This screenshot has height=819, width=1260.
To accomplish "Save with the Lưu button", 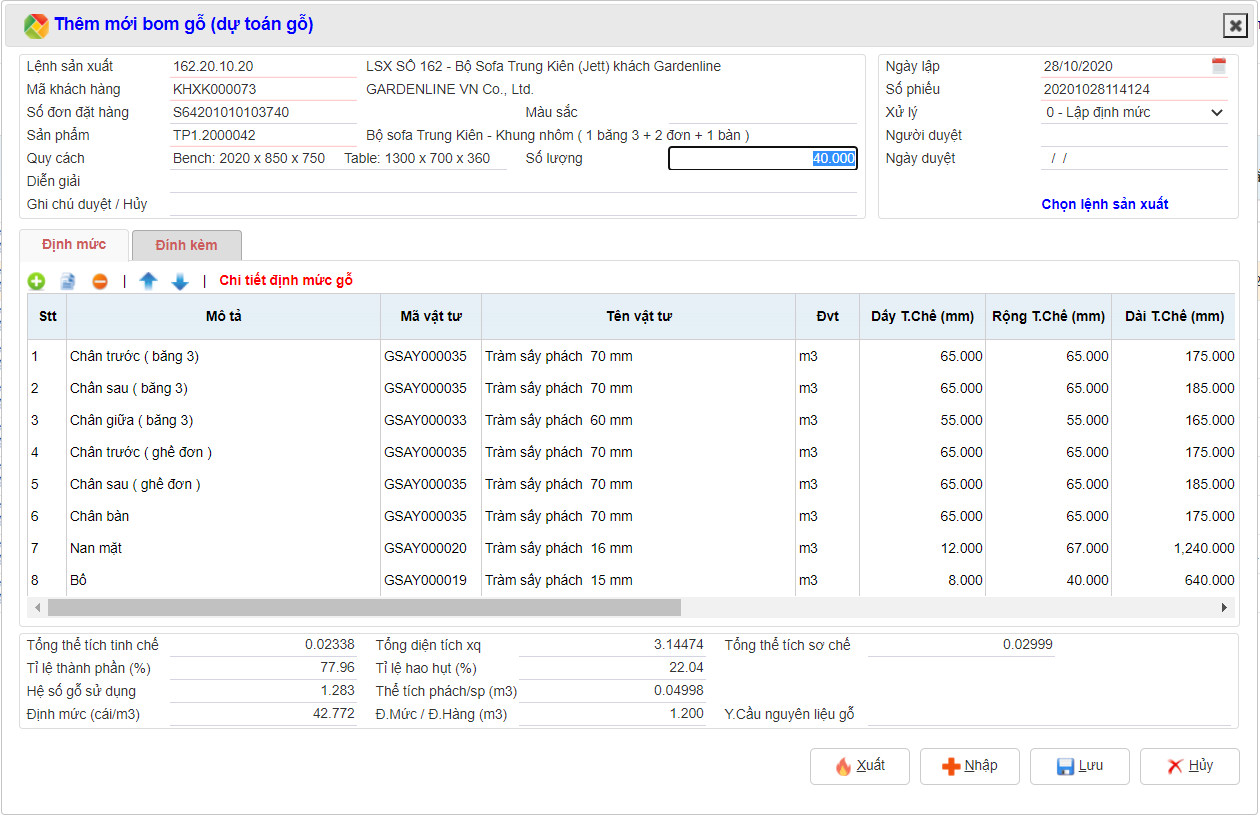I will [1079, 766].
